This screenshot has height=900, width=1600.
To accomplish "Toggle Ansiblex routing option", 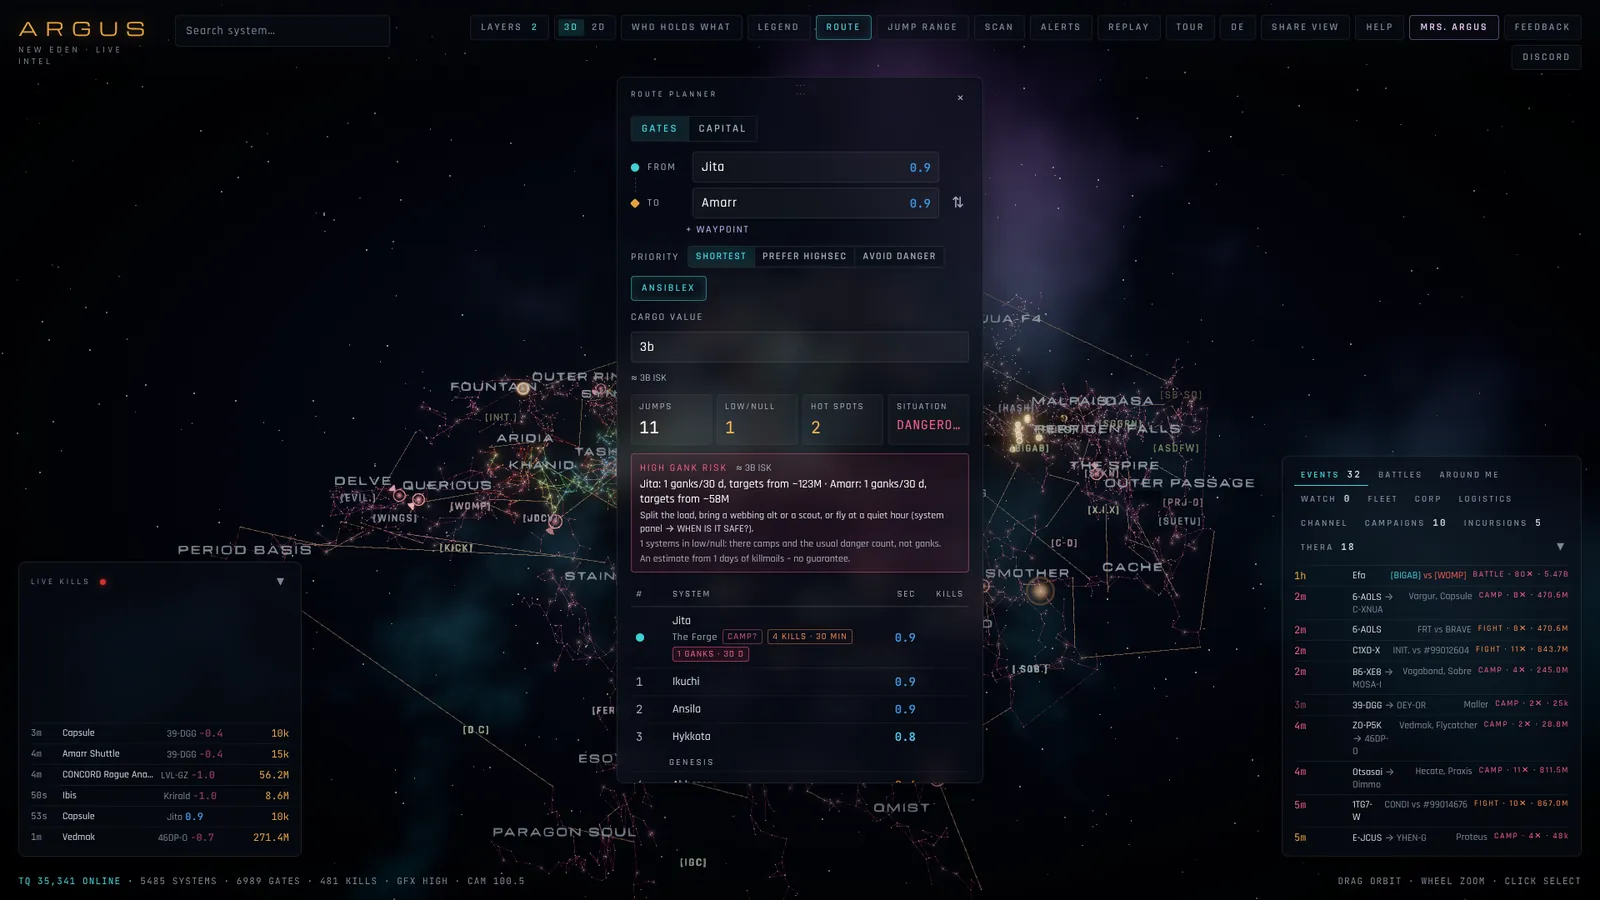I will click(668, 288).
